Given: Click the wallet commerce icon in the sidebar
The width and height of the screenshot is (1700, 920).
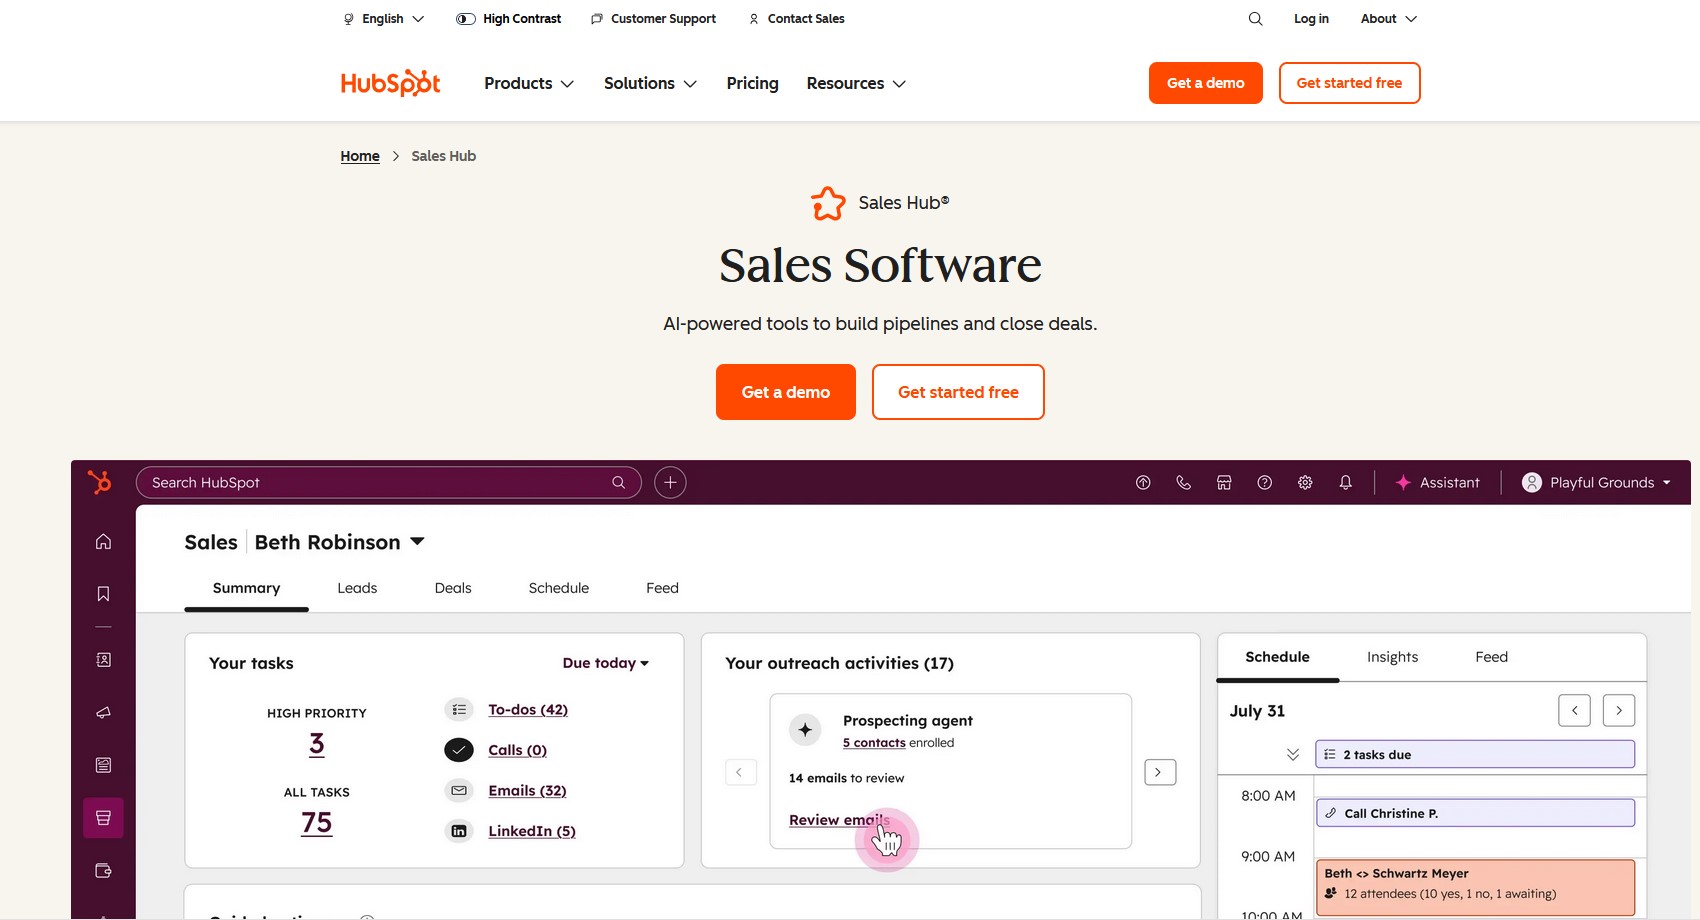Looking at the screenshot, I should pyautogui.click(x=103, y=871).
